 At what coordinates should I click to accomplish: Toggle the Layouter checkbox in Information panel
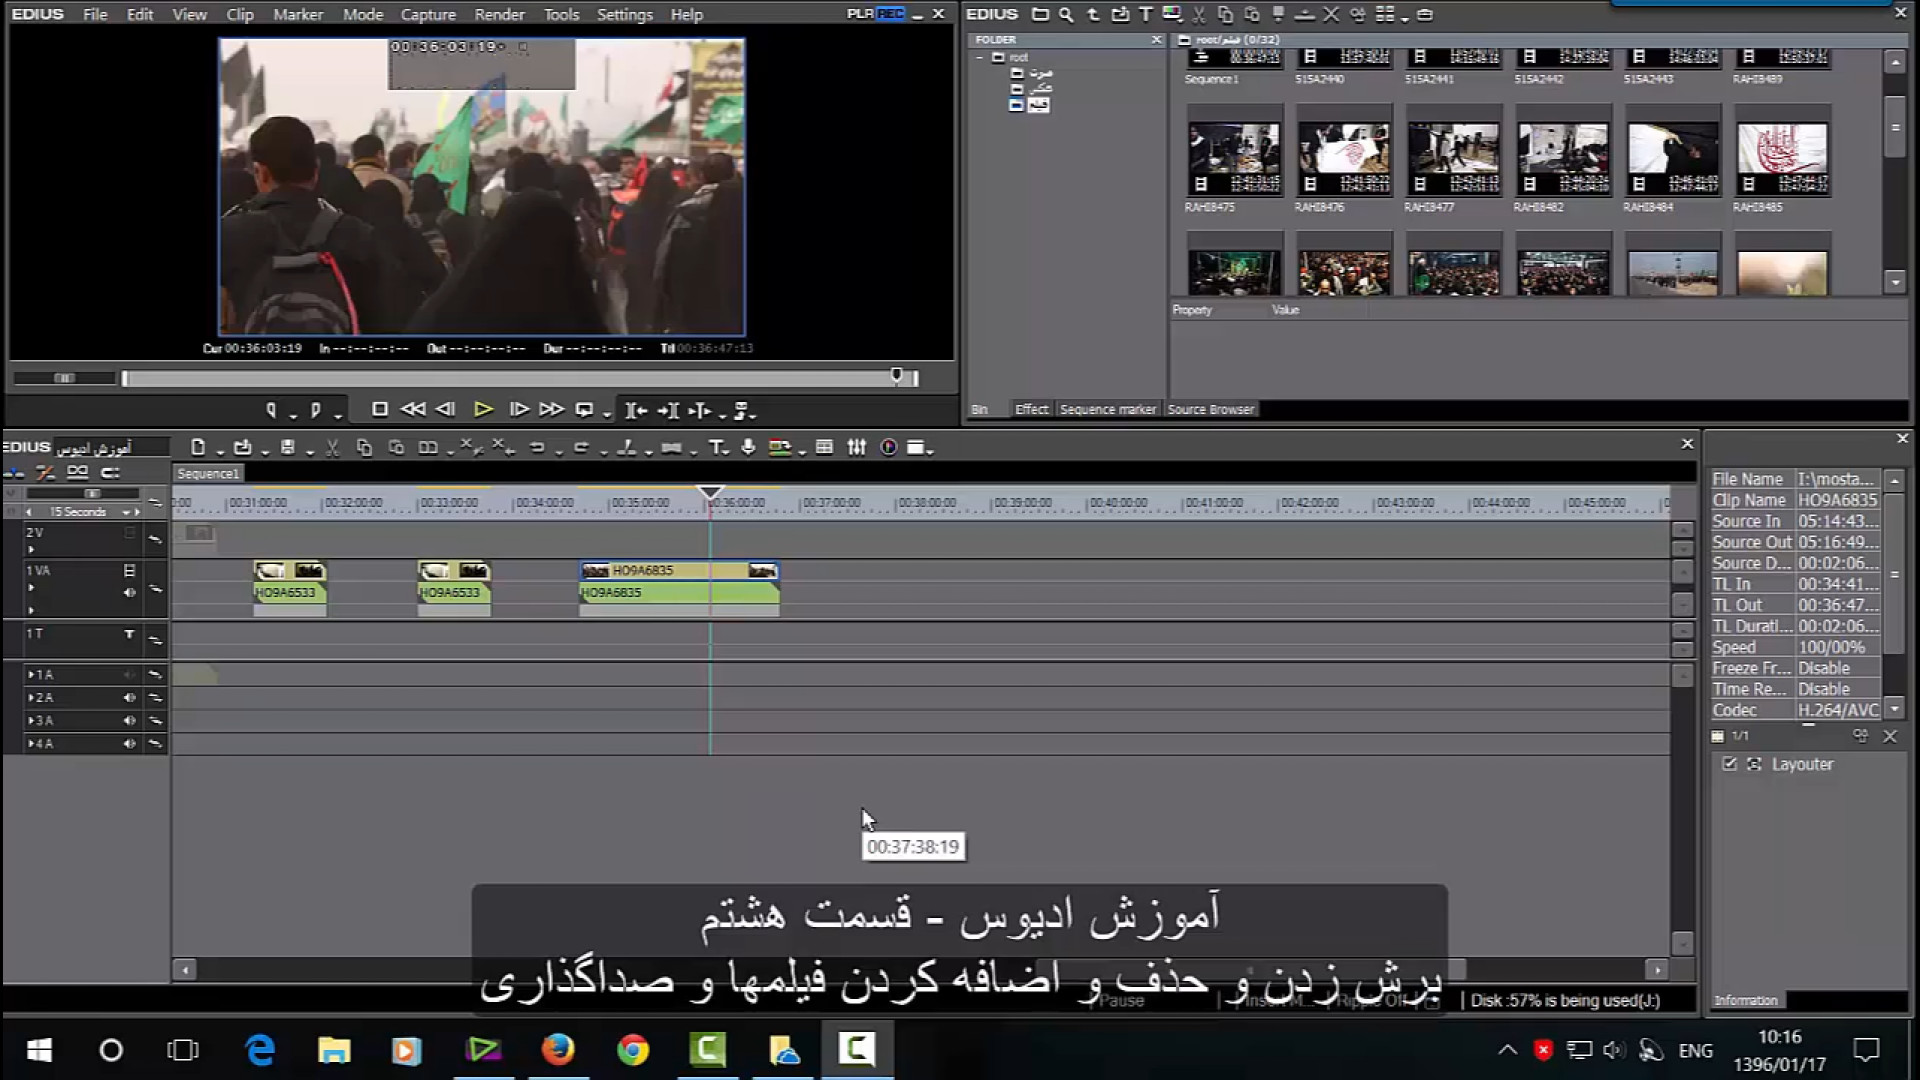[1729, 764]
